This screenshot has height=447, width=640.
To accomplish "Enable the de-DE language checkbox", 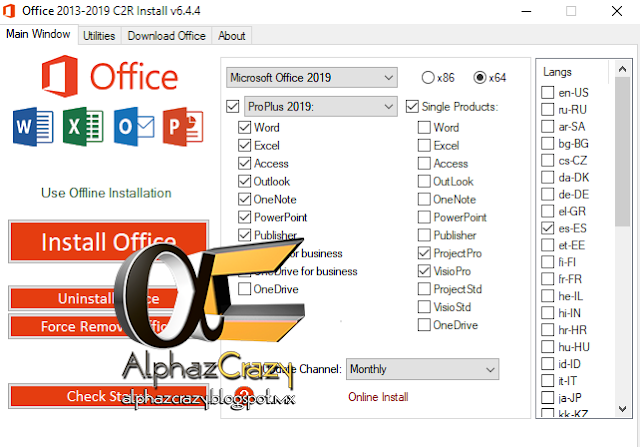I will click(x=547, y=194).
